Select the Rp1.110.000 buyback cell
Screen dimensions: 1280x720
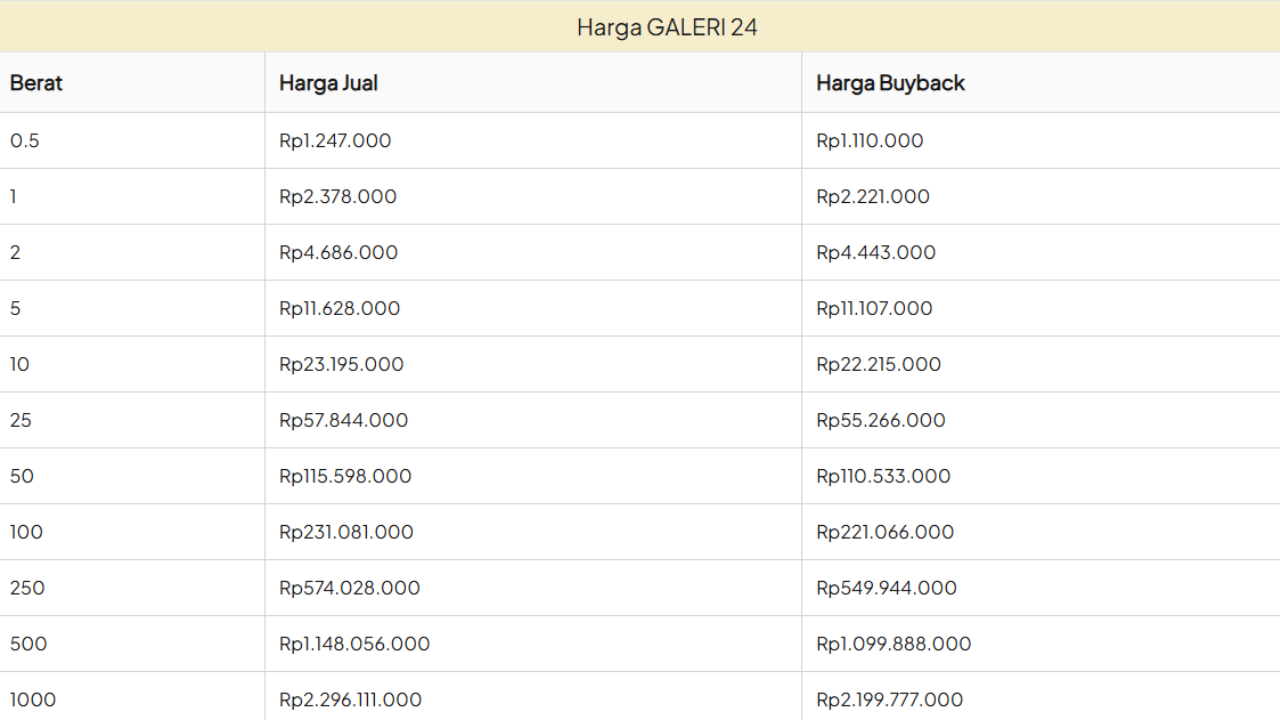tap(869, 141)
